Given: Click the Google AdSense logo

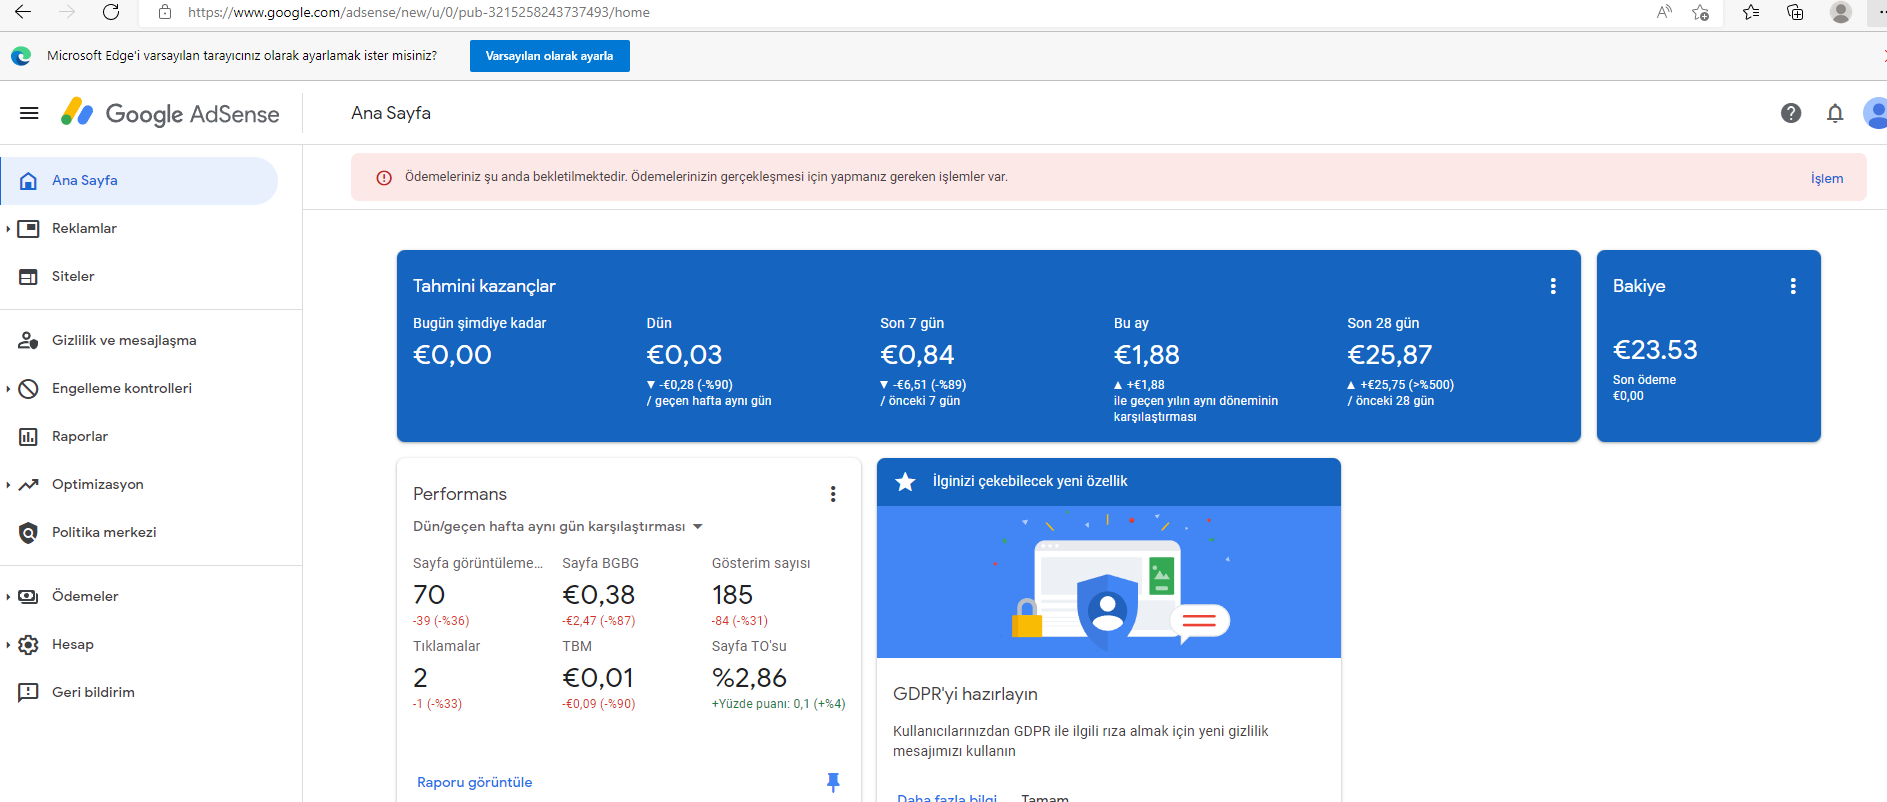Looking at the screenshot, I should (x=170, y=113).
